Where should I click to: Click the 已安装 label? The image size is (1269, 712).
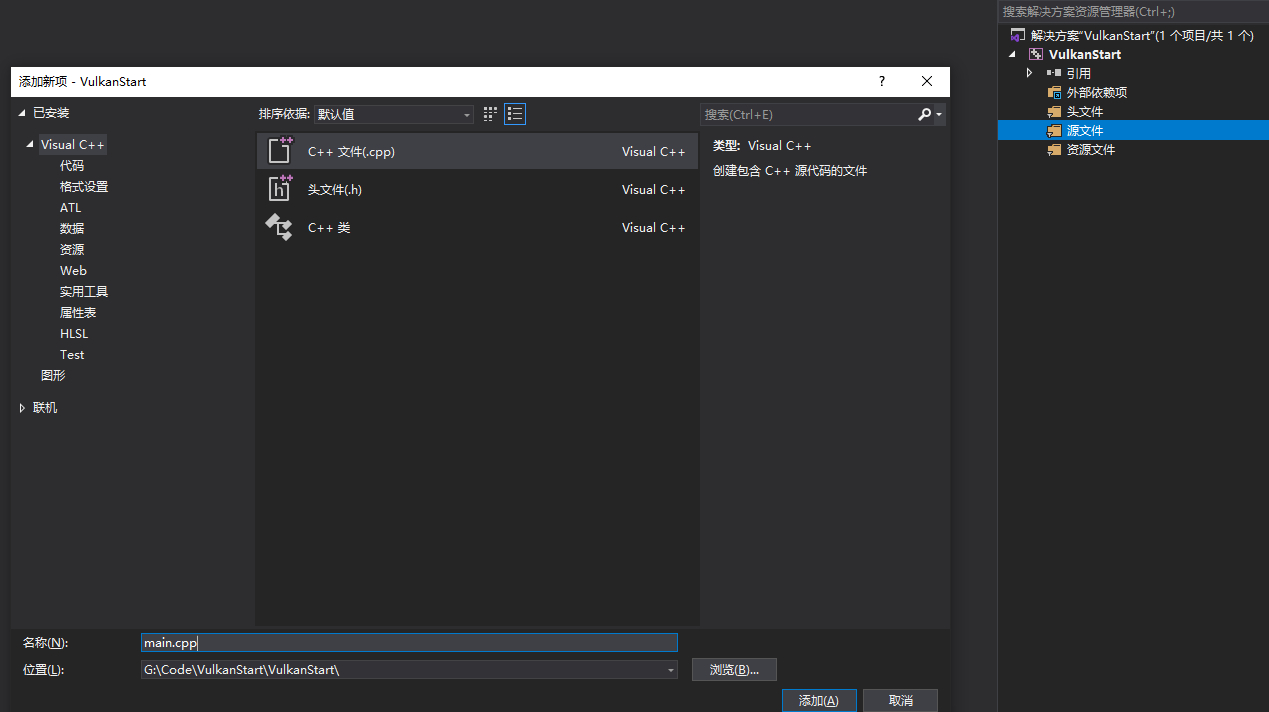click(51, 113)
